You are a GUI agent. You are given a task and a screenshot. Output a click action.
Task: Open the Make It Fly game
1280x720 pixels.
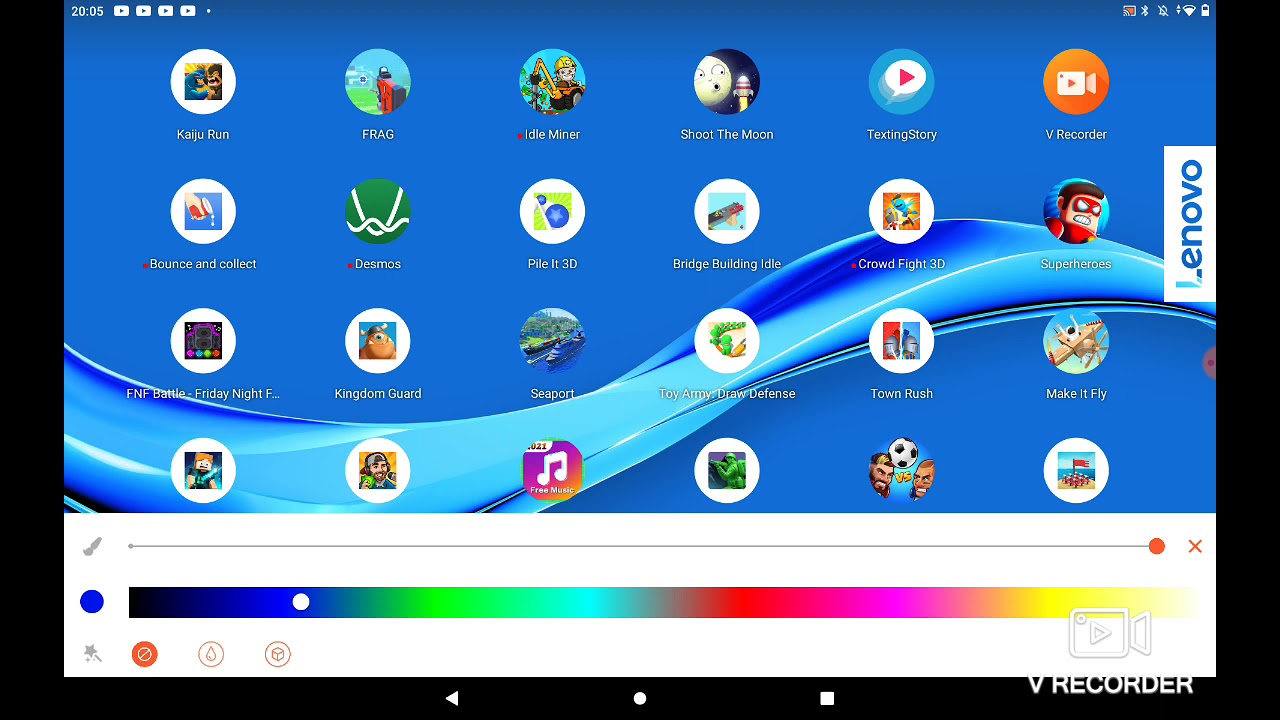[1076, 341]
